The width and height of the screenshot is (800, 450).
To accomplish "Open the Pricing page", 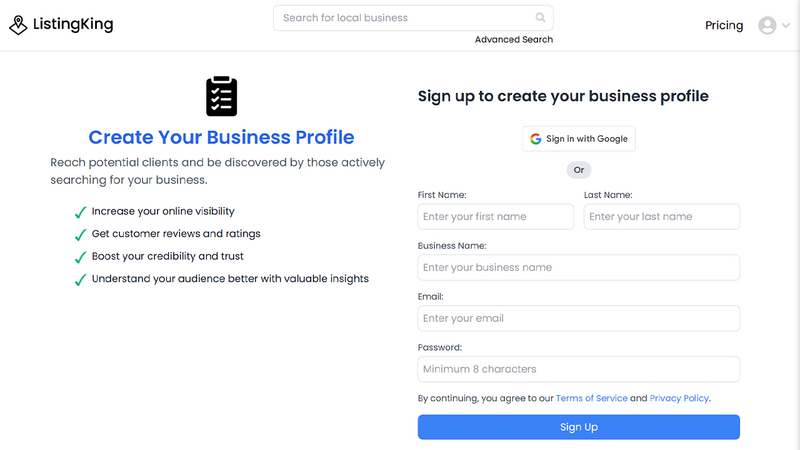I will (x=723, y=26).
